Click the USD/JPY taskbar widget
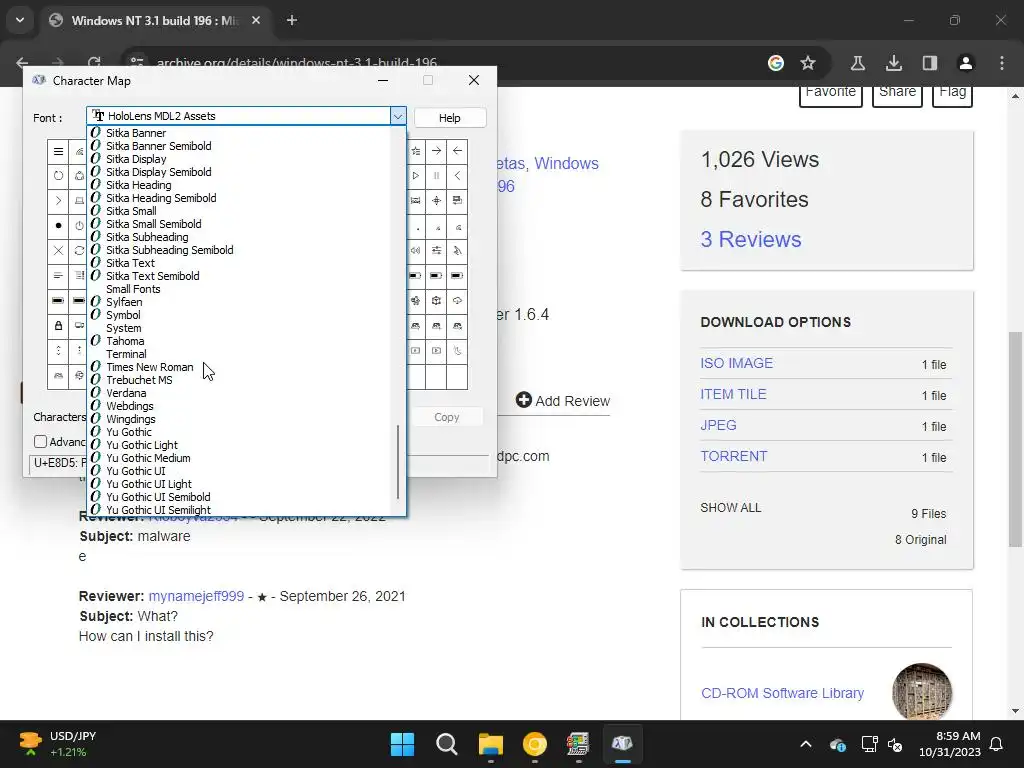The image size is (1024, 768). coord(57,744)
